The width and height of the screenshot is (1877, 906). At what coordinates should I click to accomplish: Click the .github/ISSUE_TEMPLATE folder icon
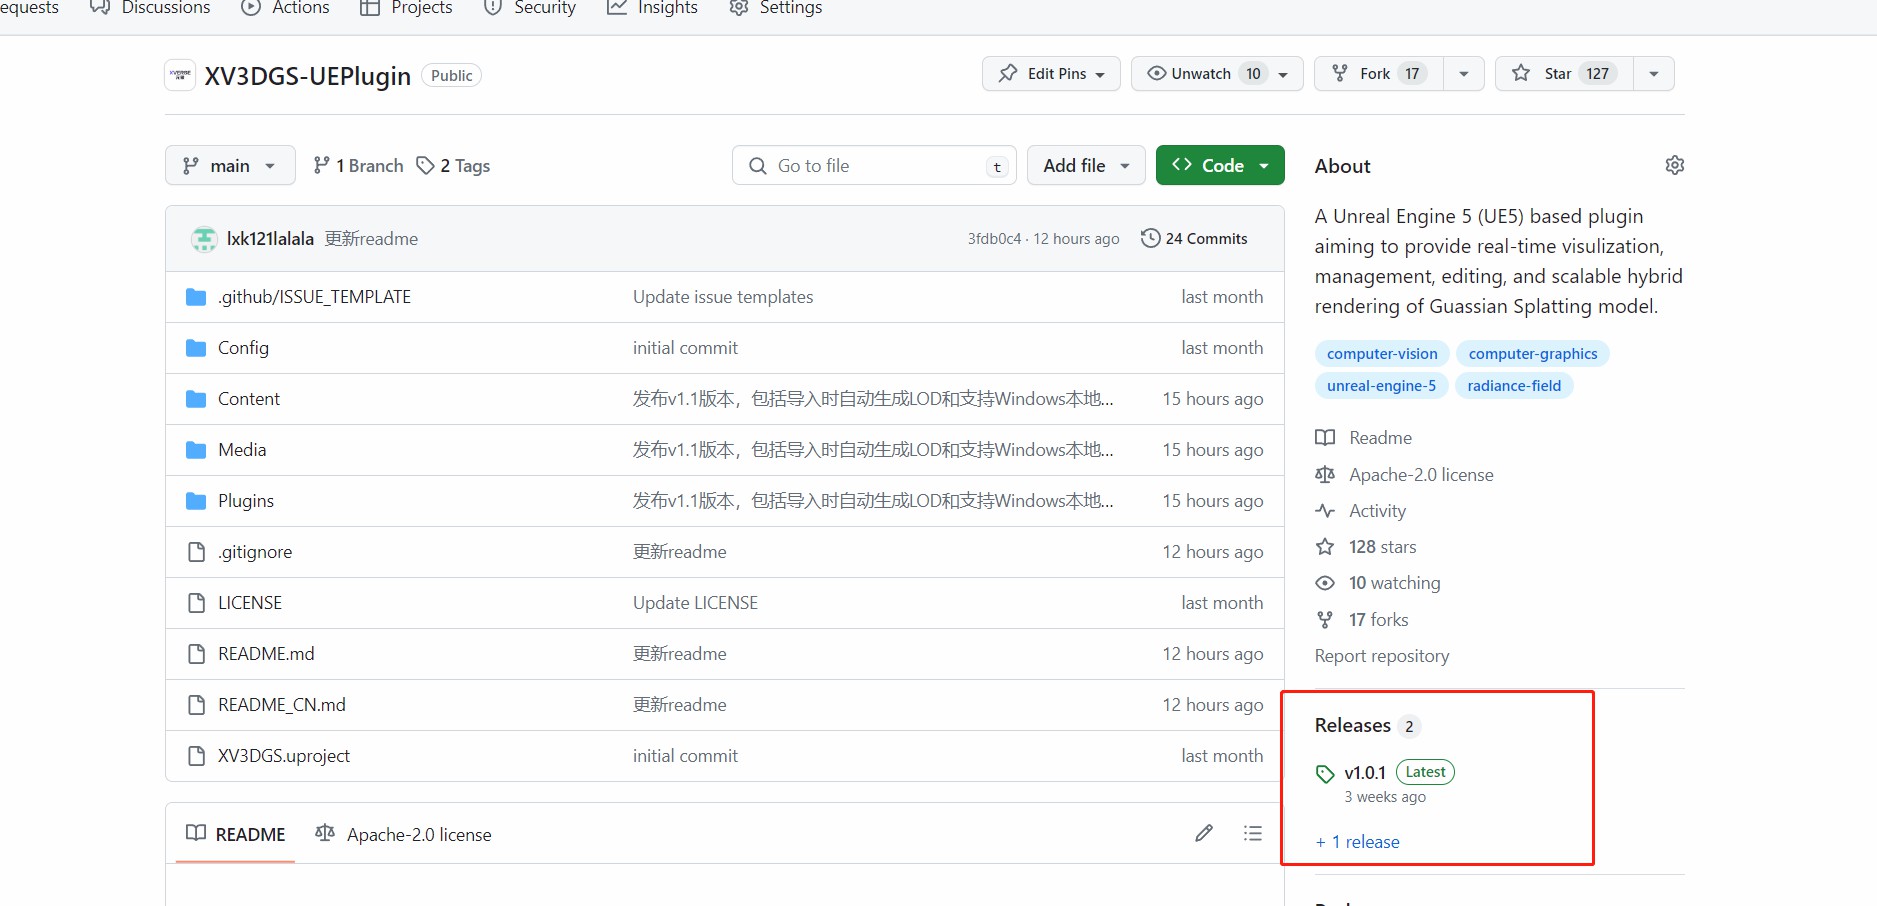tap(196, 297)
